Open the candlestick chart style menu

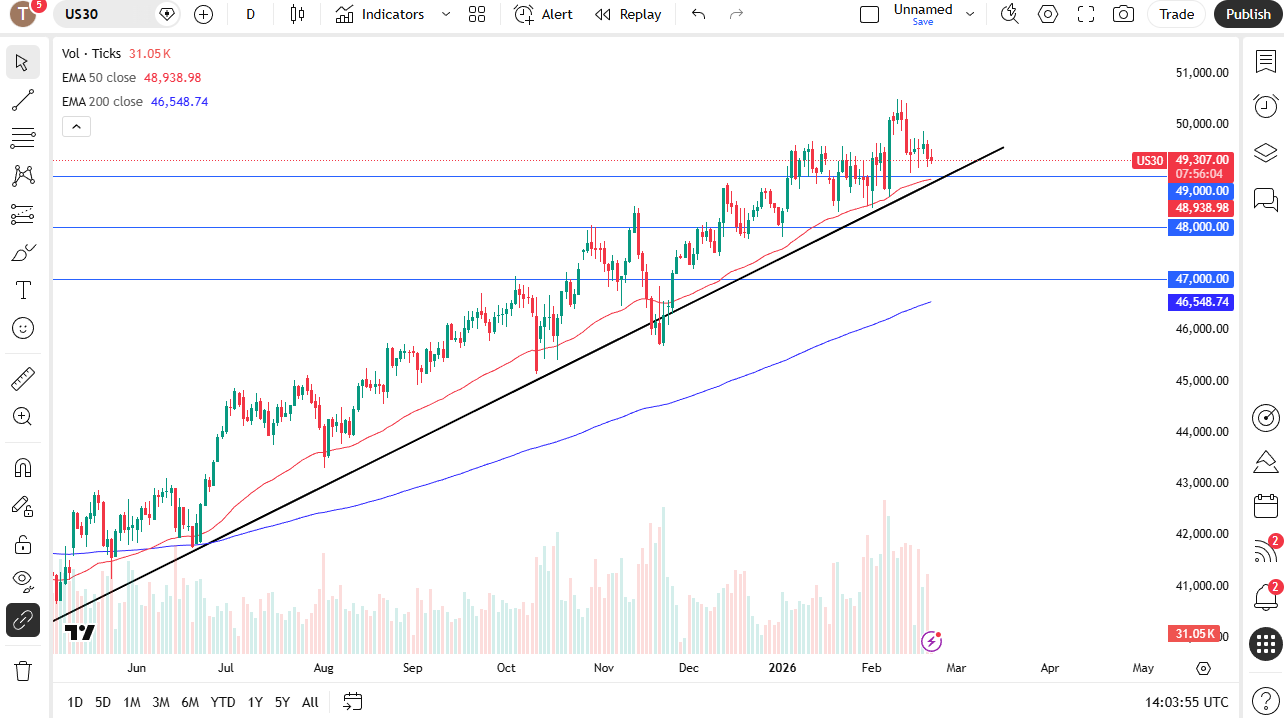point(296,14)
